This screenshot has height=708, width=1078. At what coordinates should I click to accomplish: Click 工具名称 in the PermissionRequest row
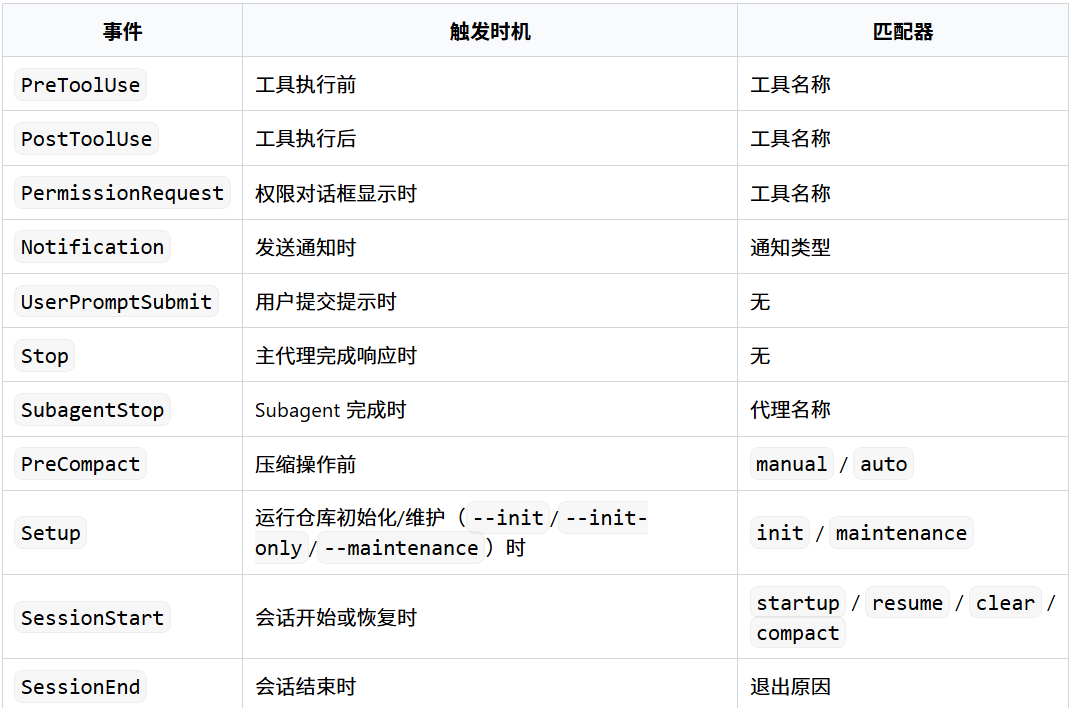[790, 193]
